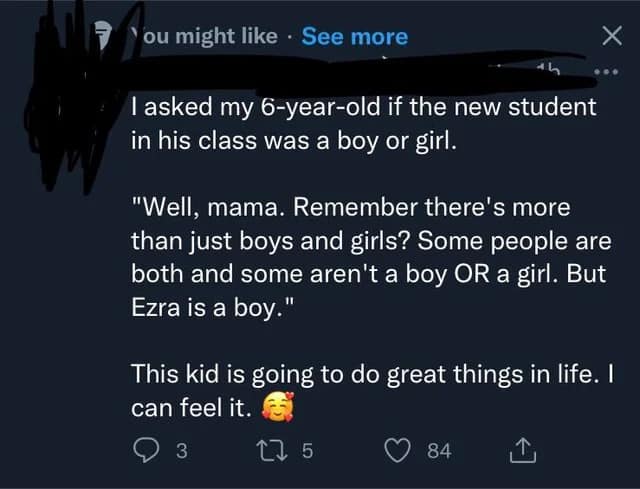This screenshot has height=489, width=640.
Task: Dismiss suggestion with the X icon
Action: [606, 36]
